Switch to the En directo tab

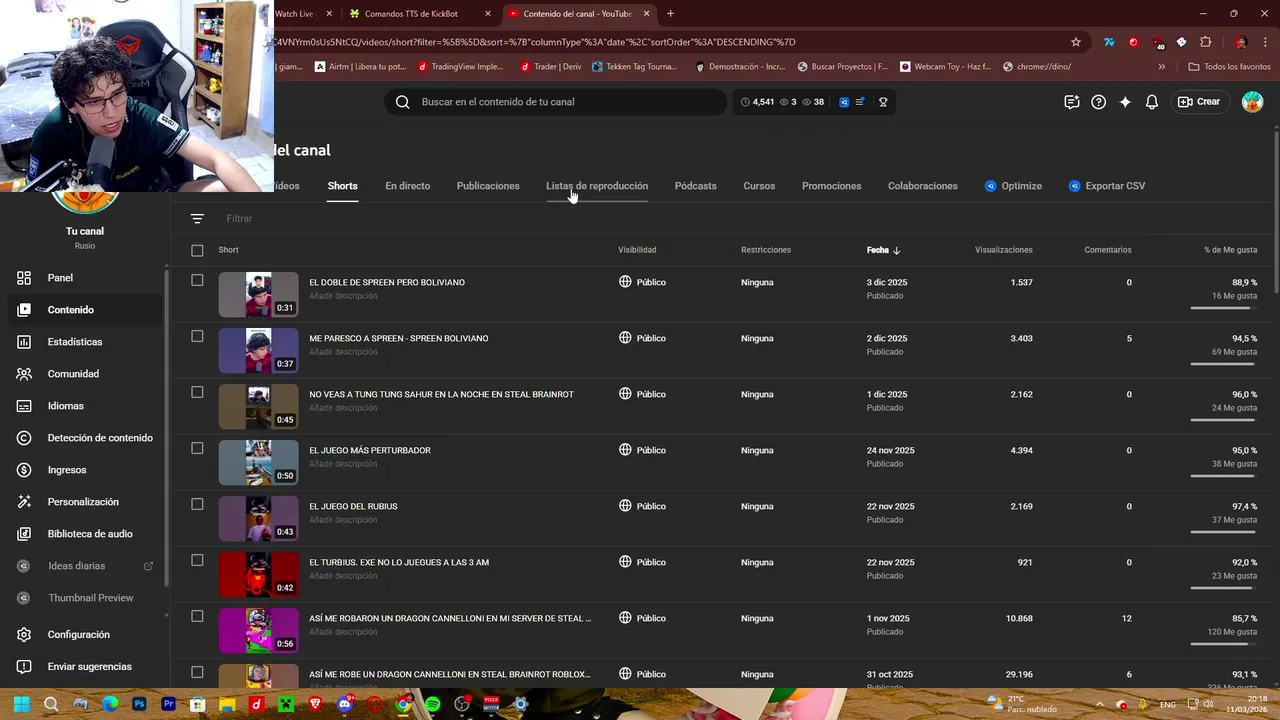pos(407,186)
